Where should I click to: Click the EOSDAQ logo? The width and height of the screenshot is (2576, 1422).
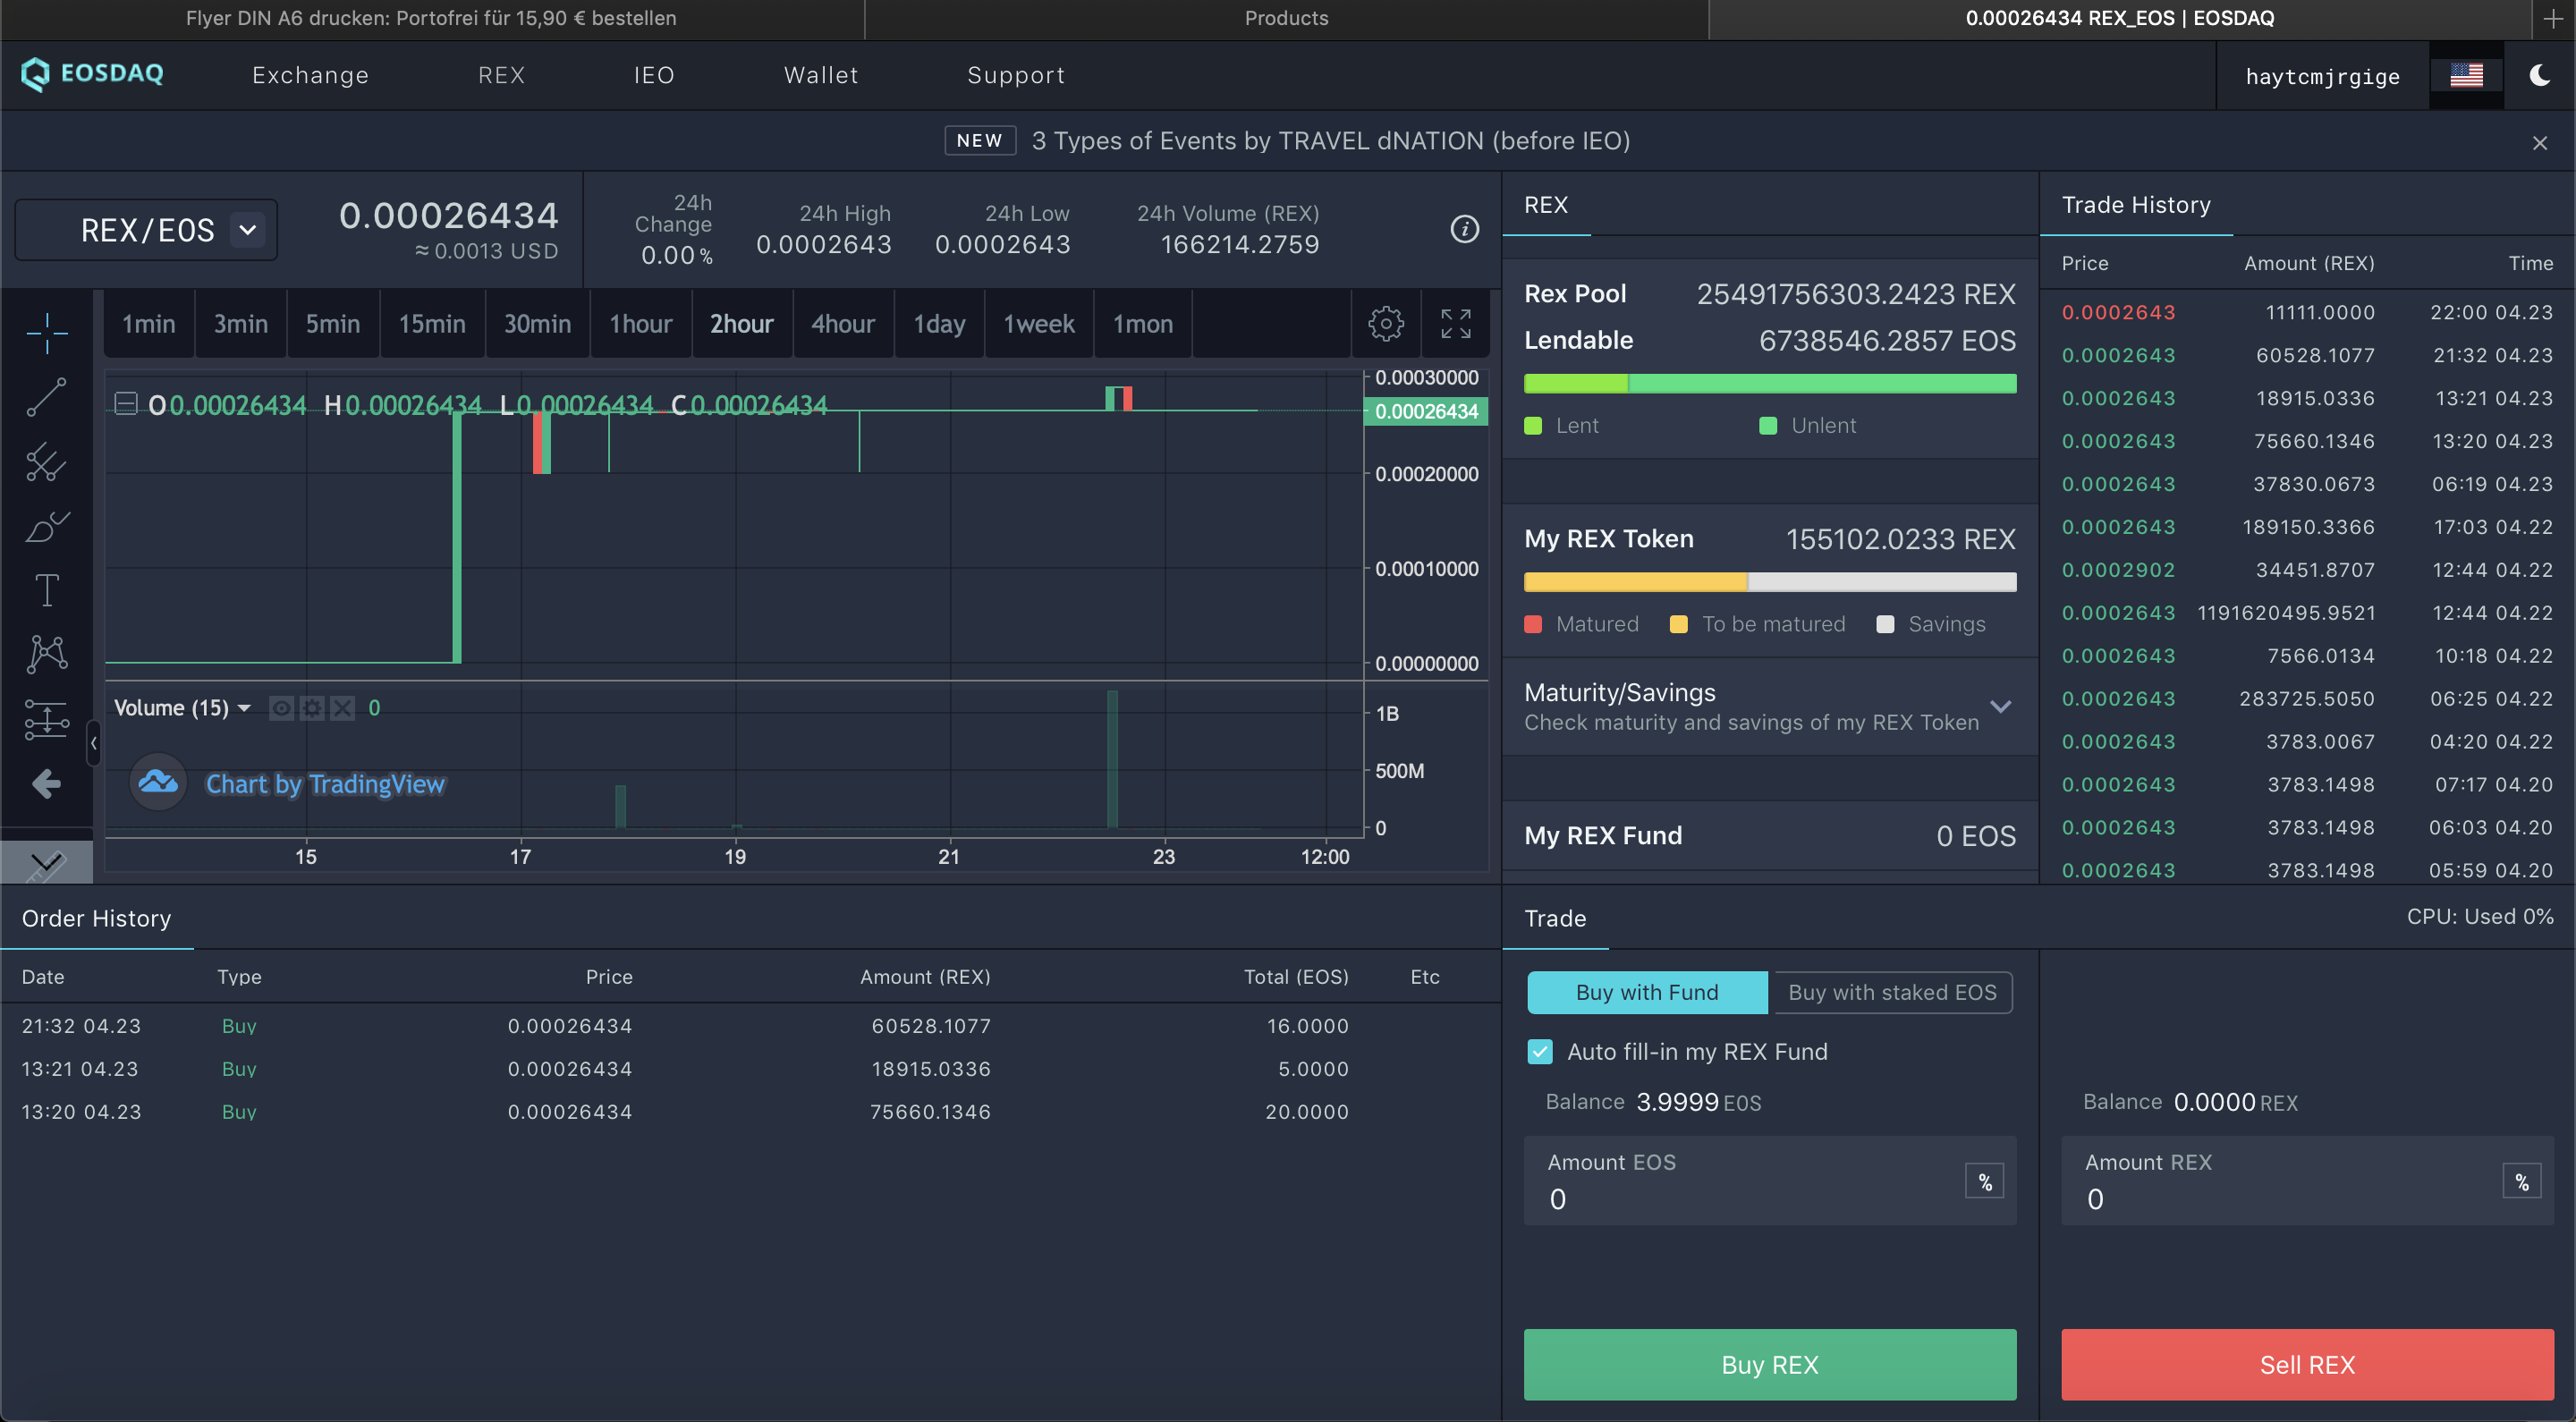click(92, 73)
